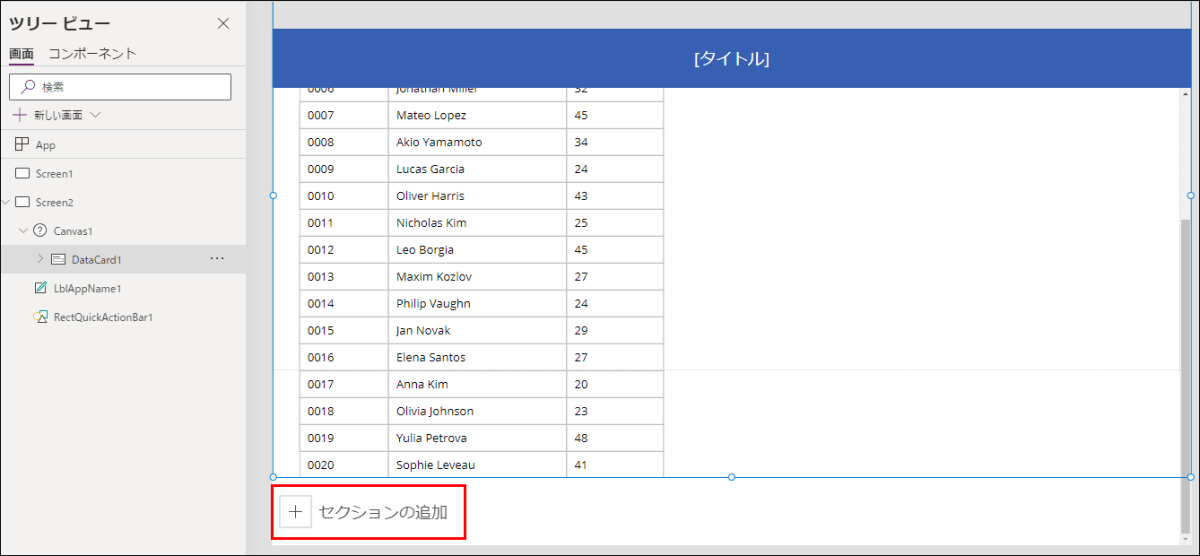Open the DataCard1 more options menu
The height and width of the screenshot is (556, 1200).
[x=217, y=259]
